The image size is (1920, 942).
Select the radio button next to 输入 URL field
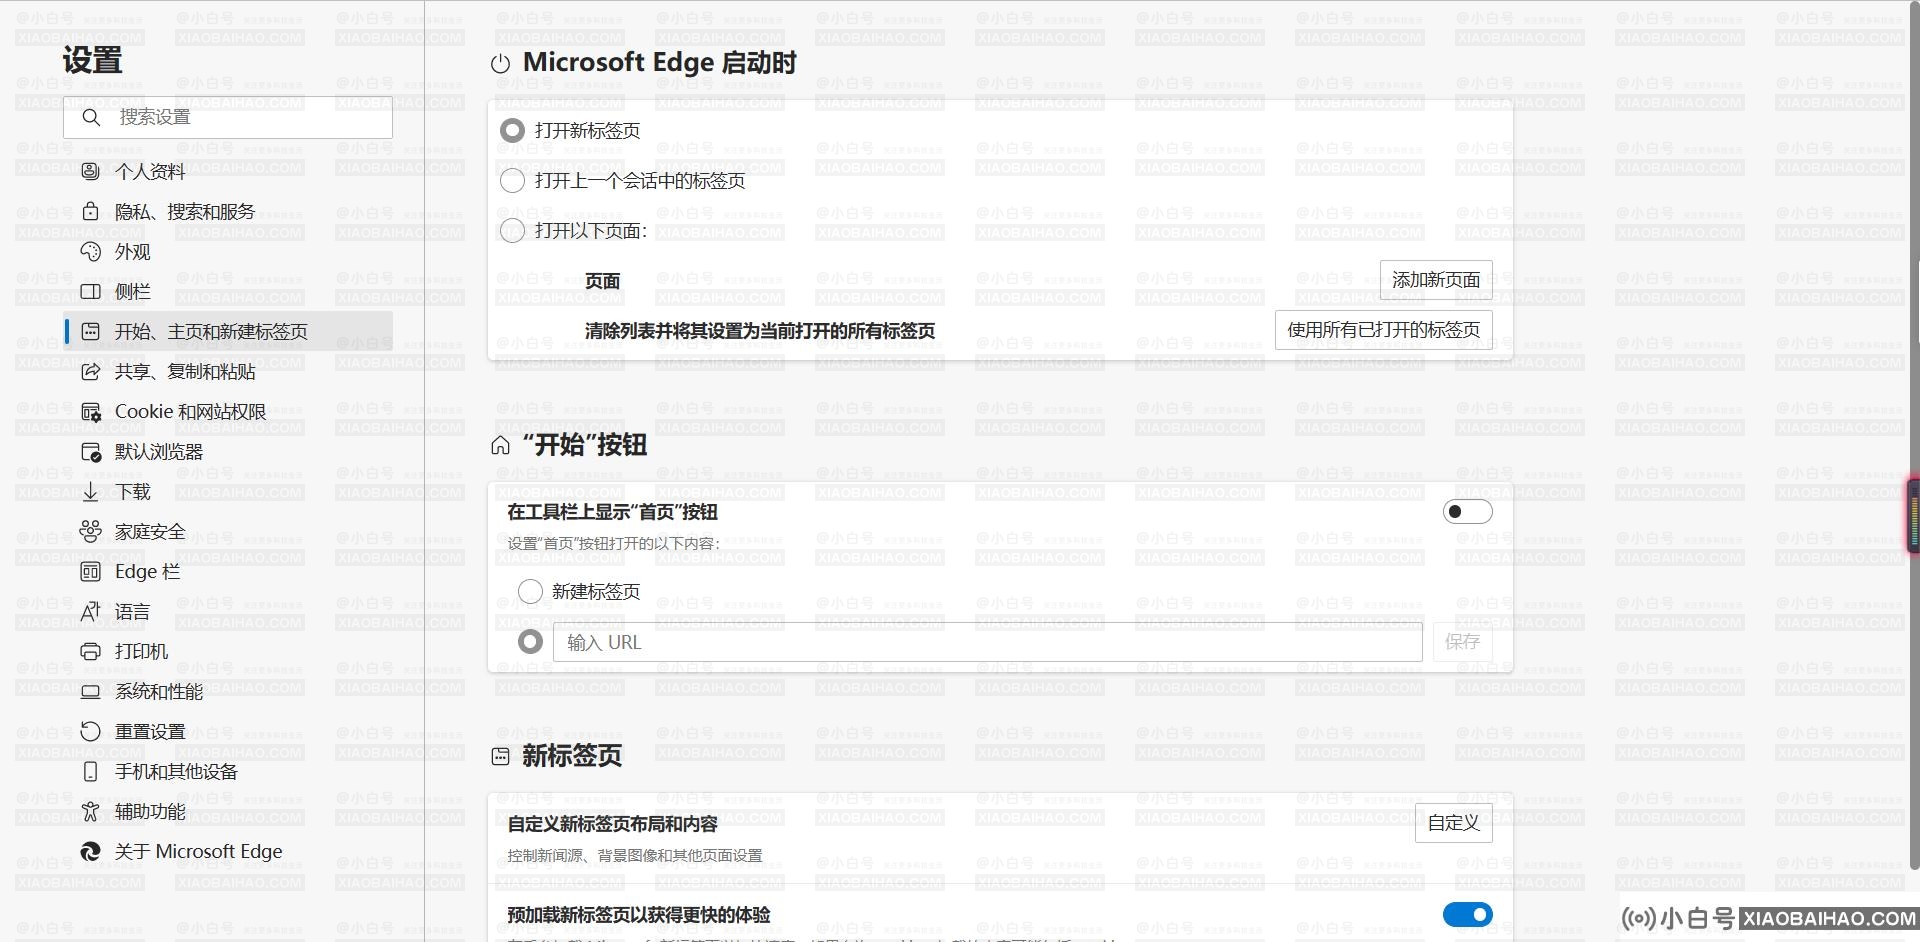pyautogui.click(x=530, y=642)
